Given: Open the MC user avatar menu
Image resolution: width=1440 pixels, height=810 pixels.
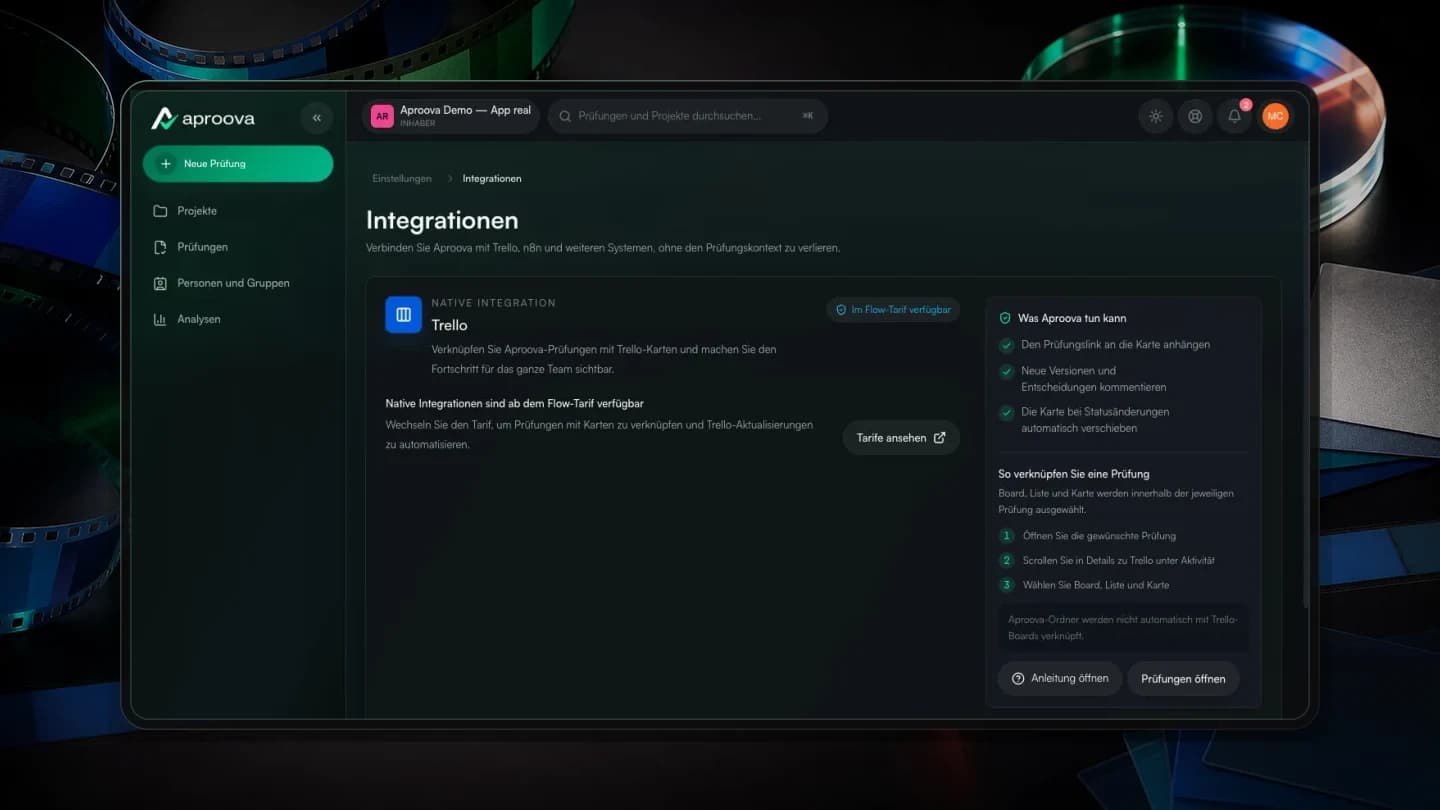Looking at the screenshot, I should point(1275,116).
